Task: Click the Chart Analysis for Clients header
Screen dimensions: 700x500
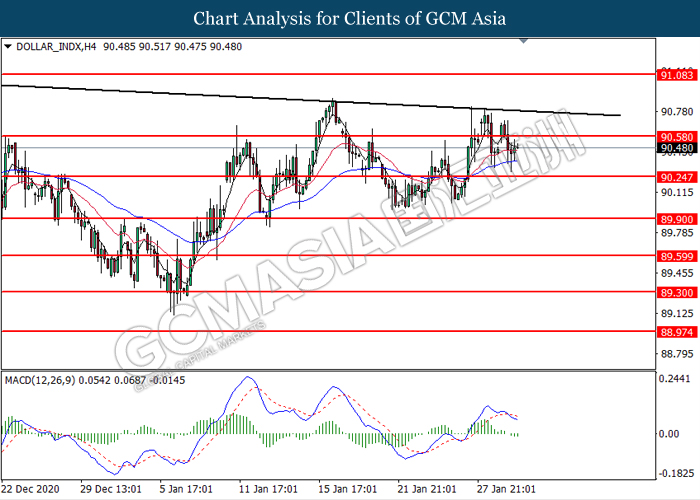Action: (350, 18)
